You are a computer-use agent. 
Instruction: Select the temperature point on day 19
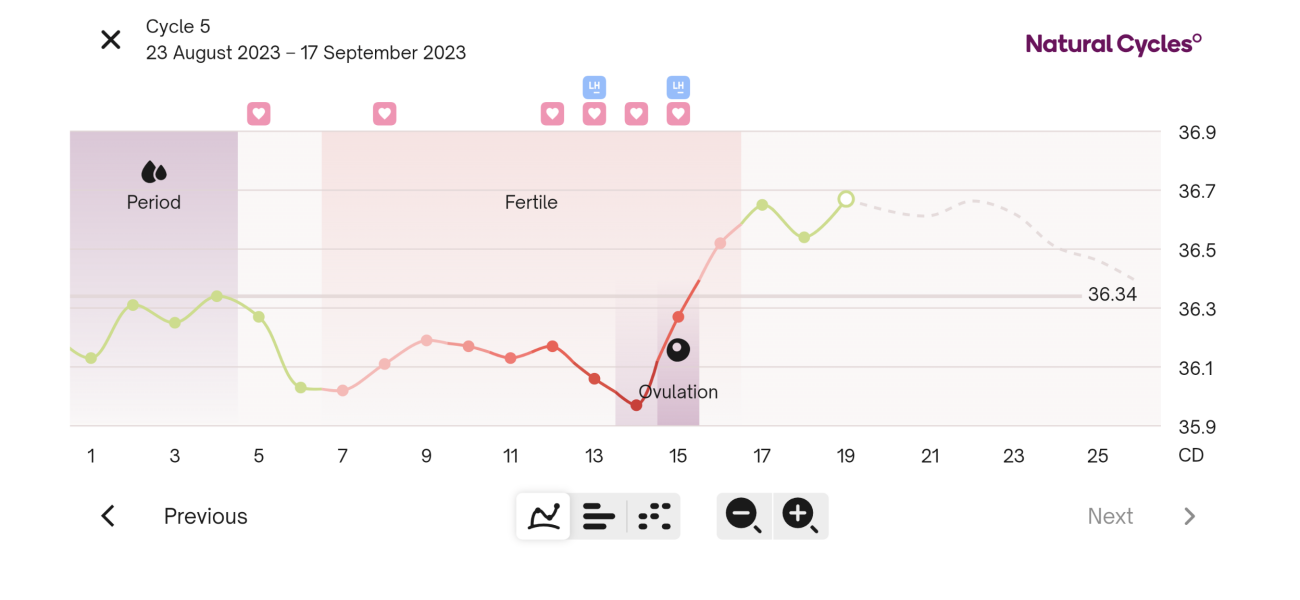[x=846, y=199]
